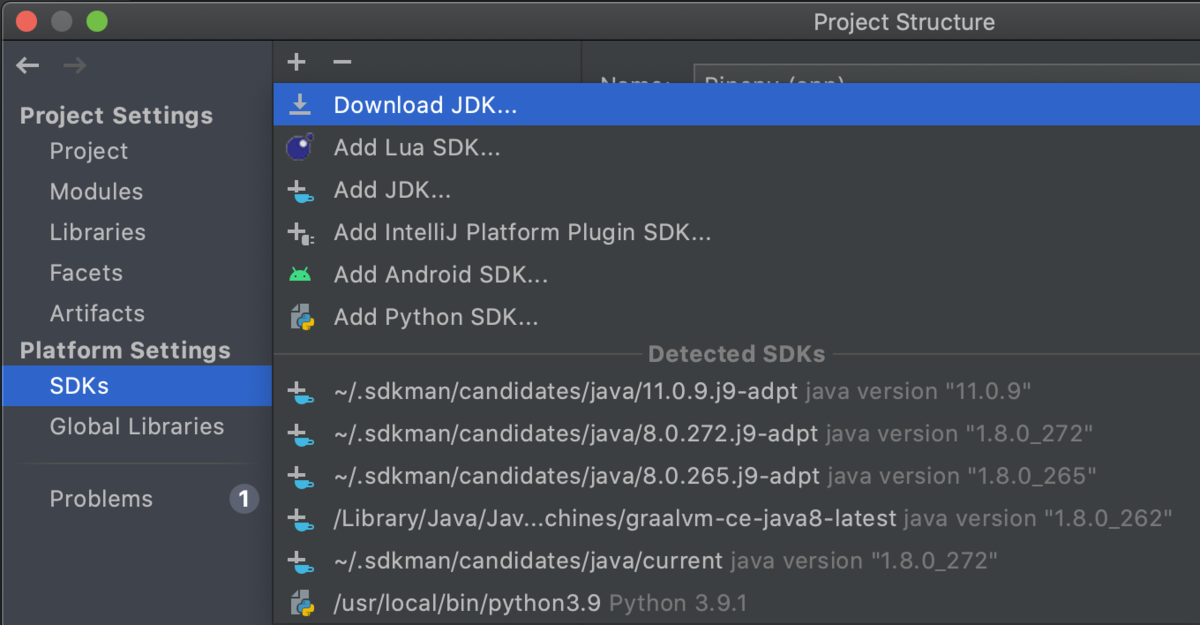The image size is (1200, 625).
Task: Click the Problems count badge 1
Action: coord(244,499)
